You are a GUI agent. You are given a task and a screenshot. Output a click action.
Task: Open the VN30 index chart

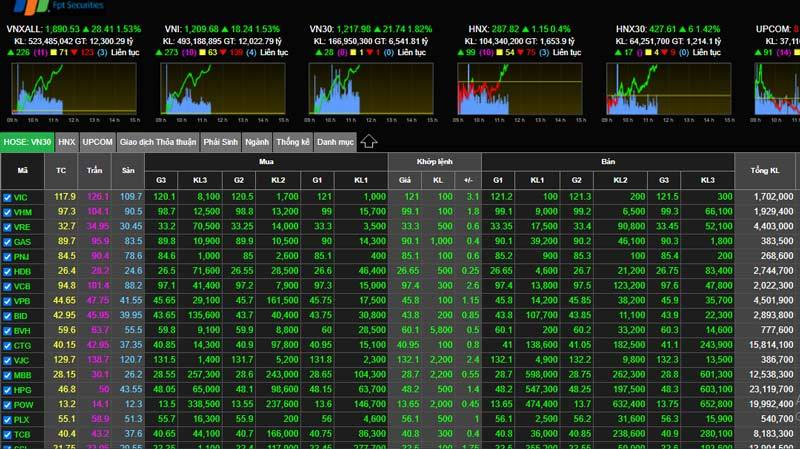click(371, 89)
